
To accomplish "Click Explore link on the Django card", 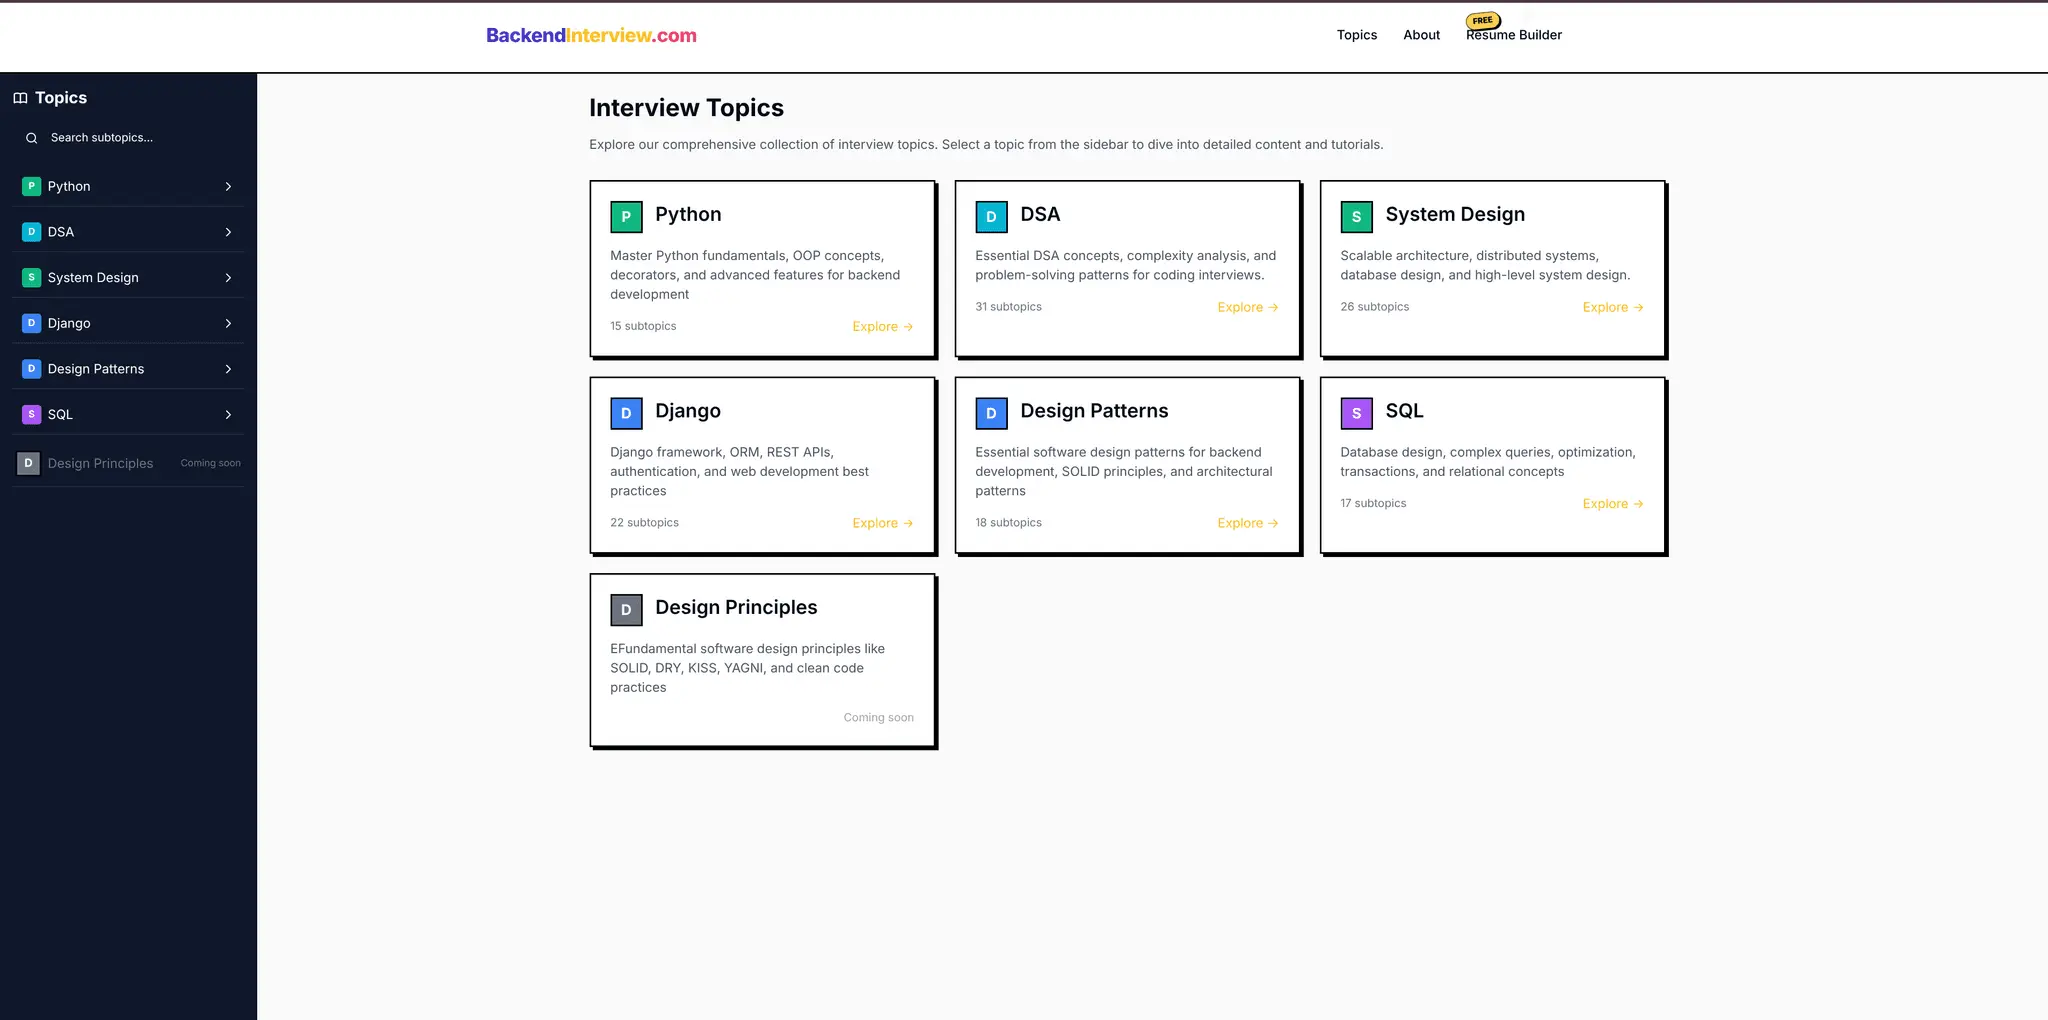I will pos(882,524).
